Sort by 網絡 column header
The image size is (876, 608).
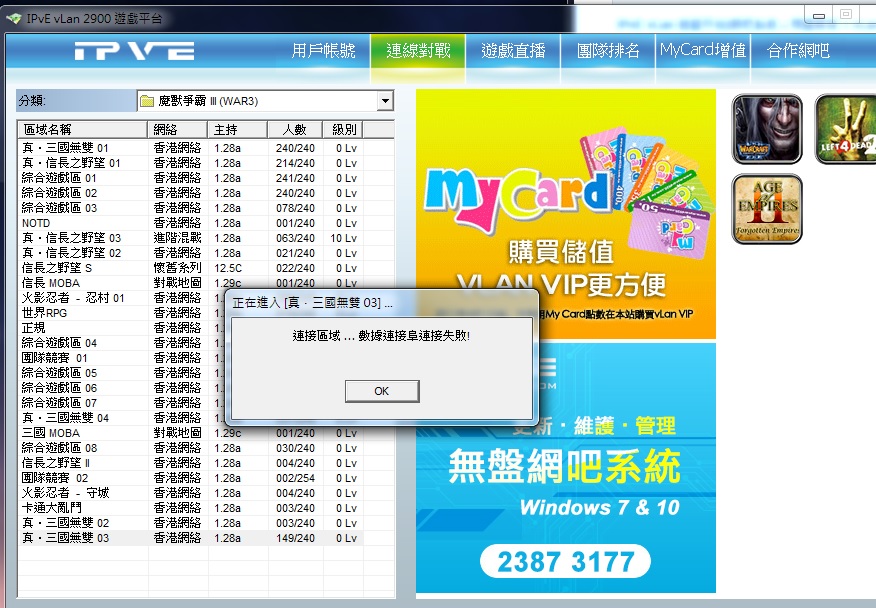[178, 130]
